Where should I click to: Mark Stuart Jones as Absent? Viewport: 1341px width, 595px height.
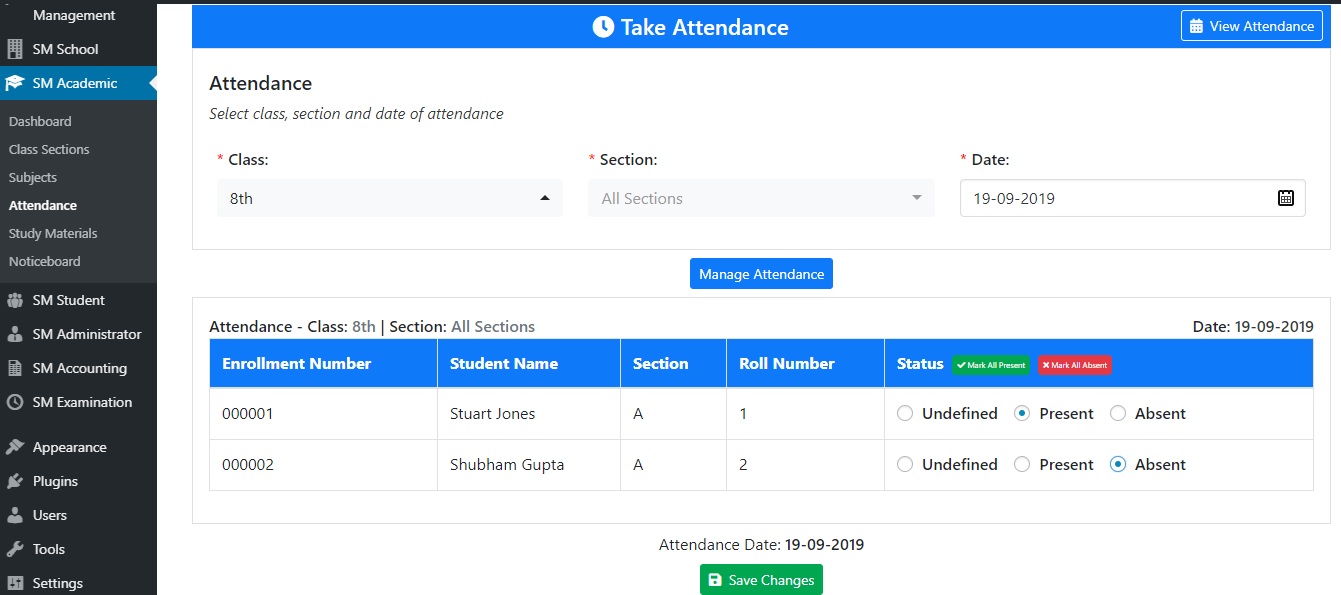[x=1118, y=413]
